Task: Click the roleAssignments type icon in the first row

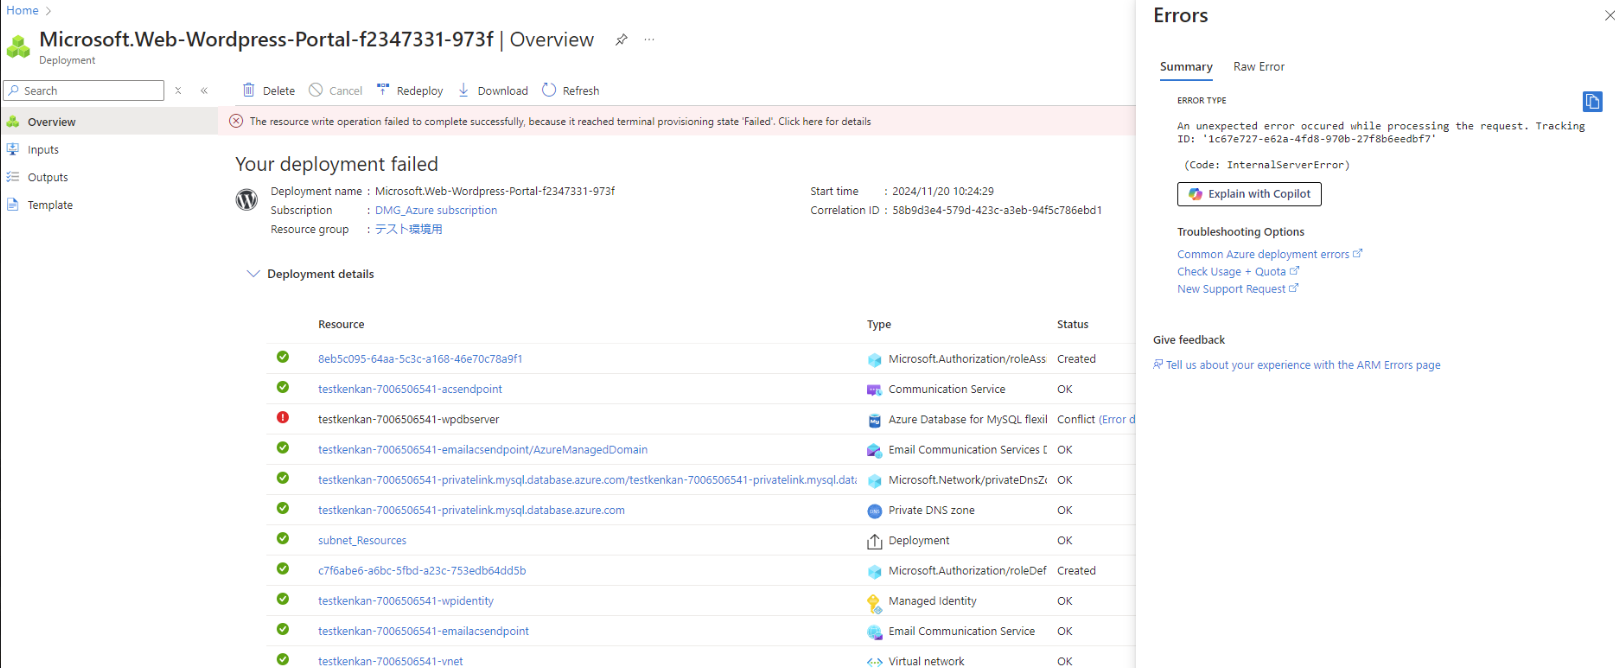Action: (x=875, y=360)
